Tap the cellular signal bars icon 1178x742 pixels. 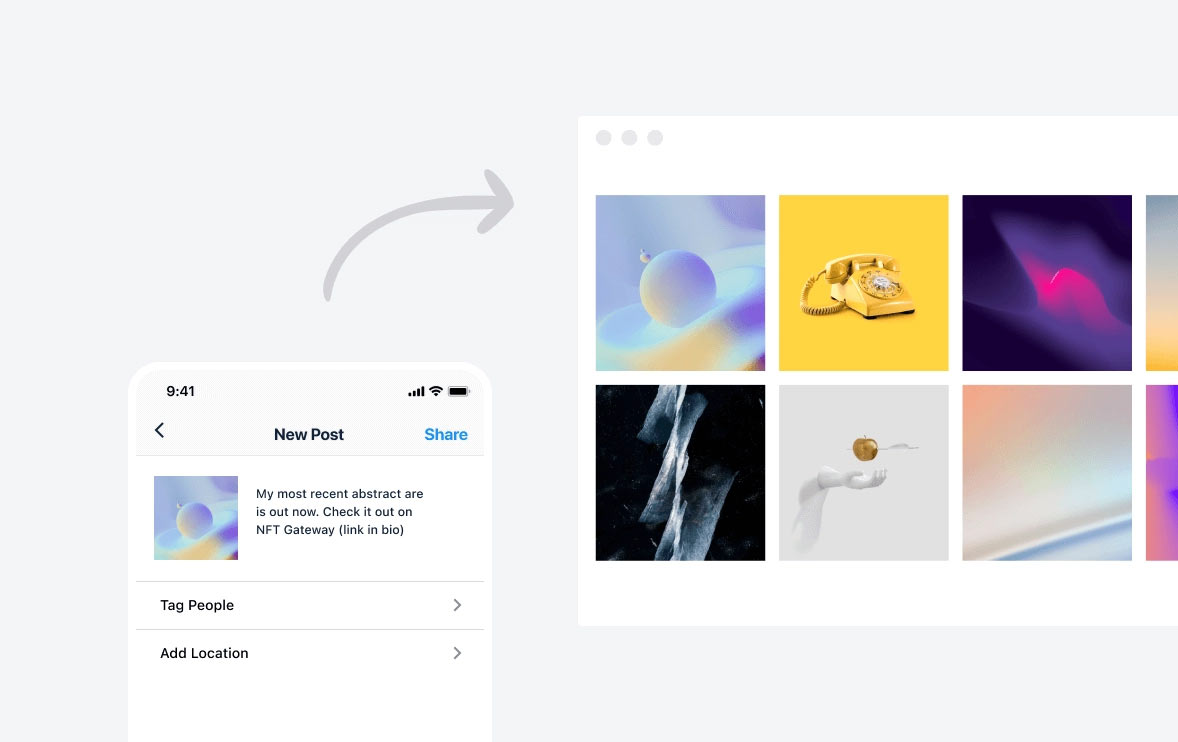pyautogui.click(x=416, y=391)
